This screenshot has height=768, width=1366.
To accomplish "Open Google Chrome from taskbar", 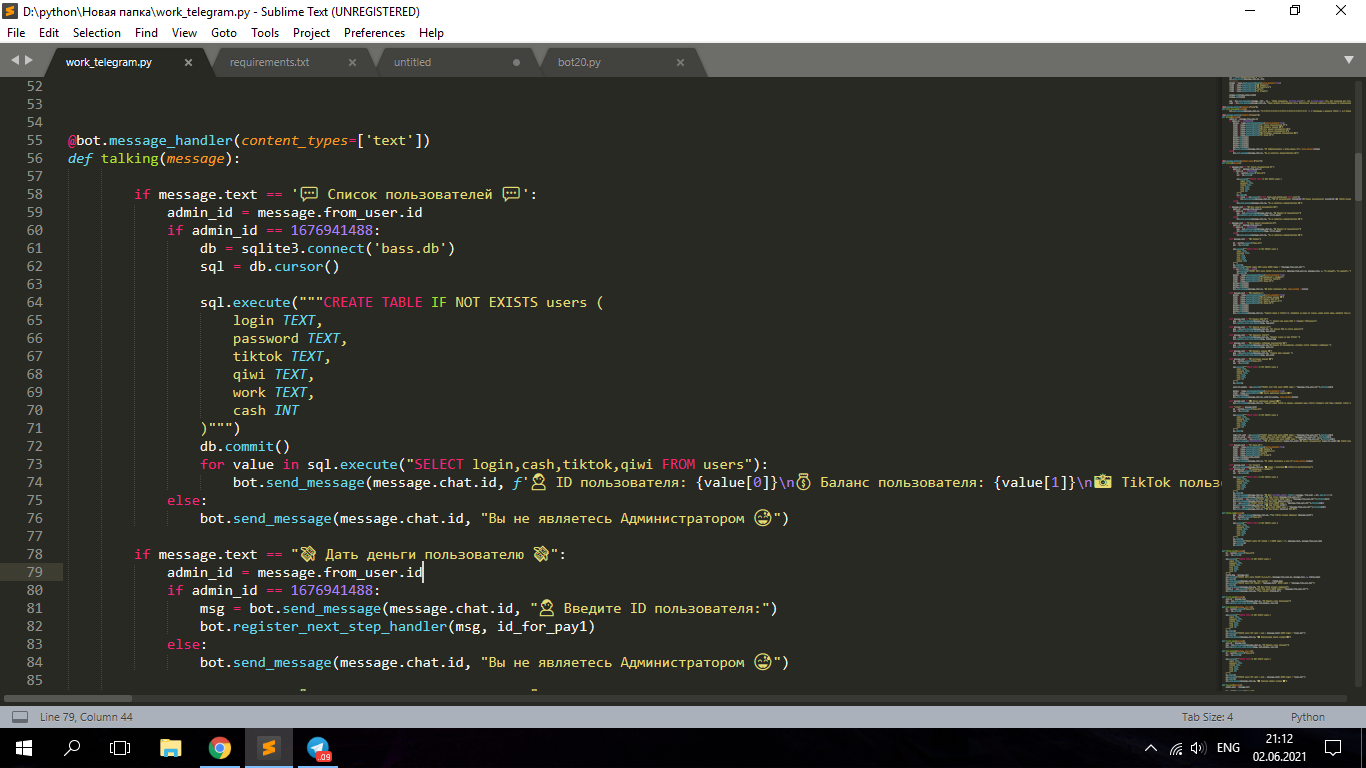I will [220, 748].
